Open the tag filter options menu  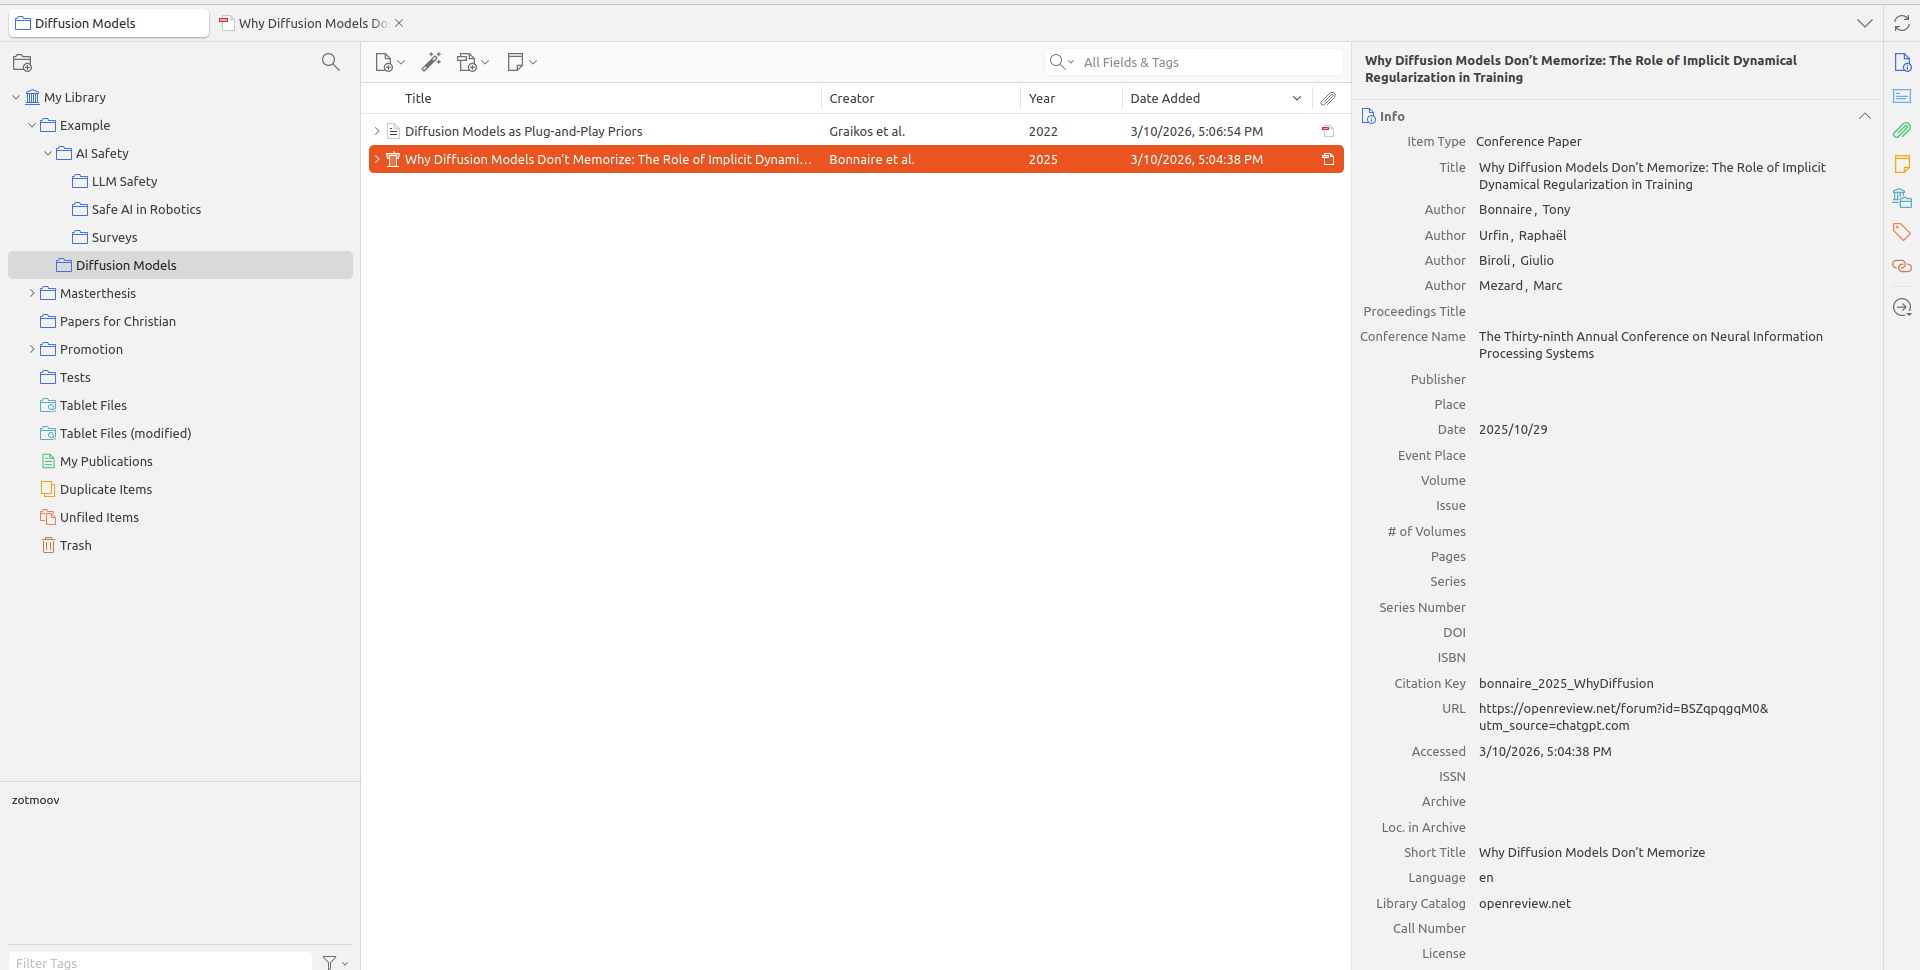334,962
